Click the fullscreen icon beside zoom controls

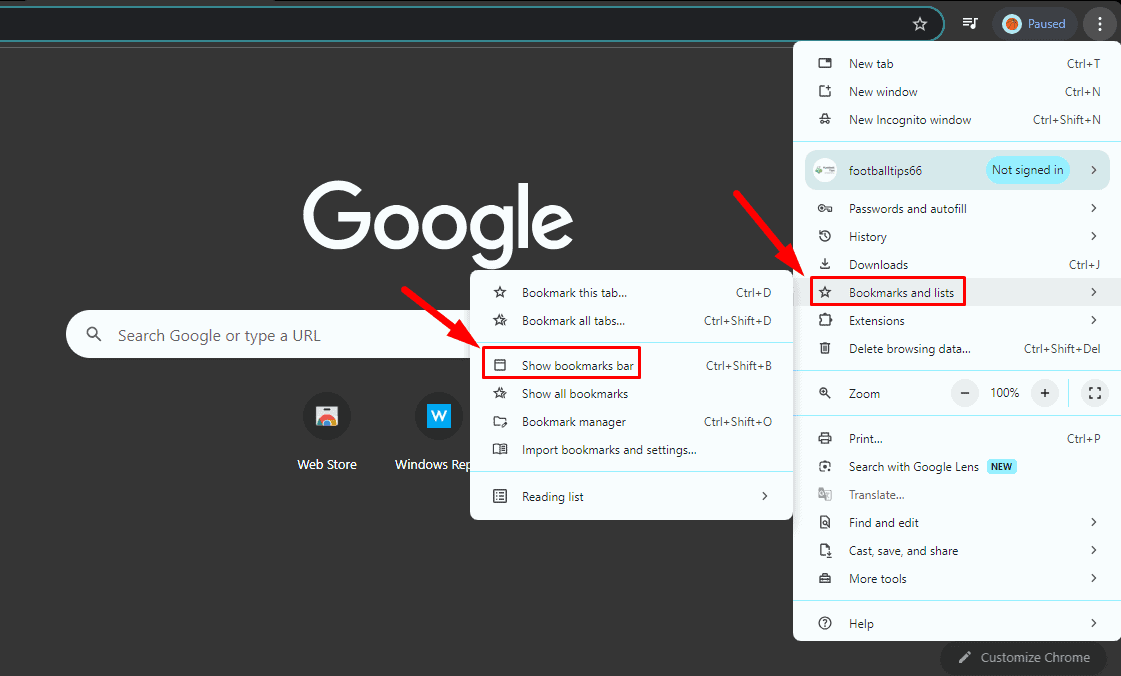(x=1094, y=393)
